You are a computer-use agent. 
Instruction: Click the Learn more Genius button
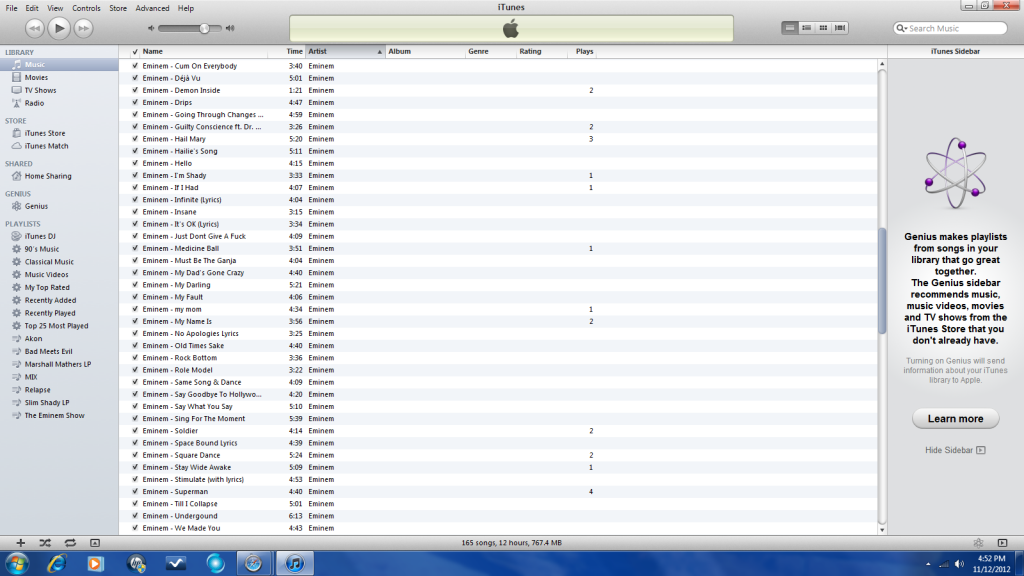pyautogui.click(x=955, y=419)
